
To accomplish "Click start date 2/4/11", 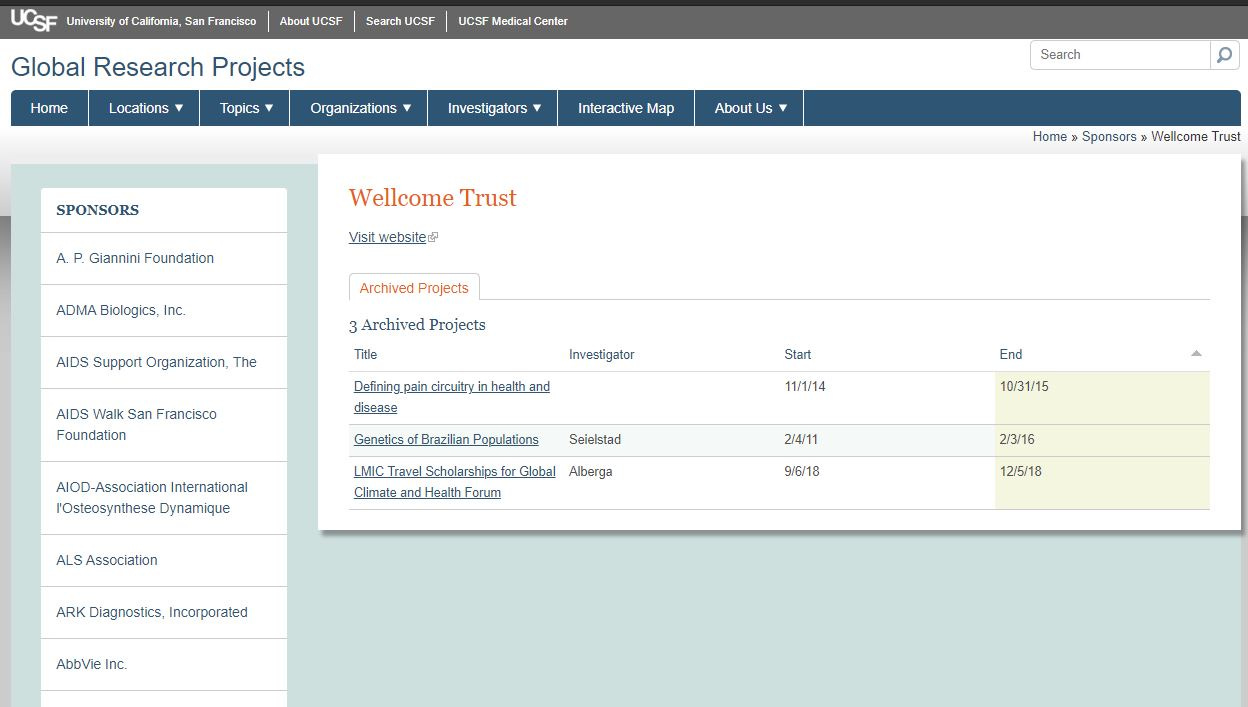I will click(x=802, y=439).
